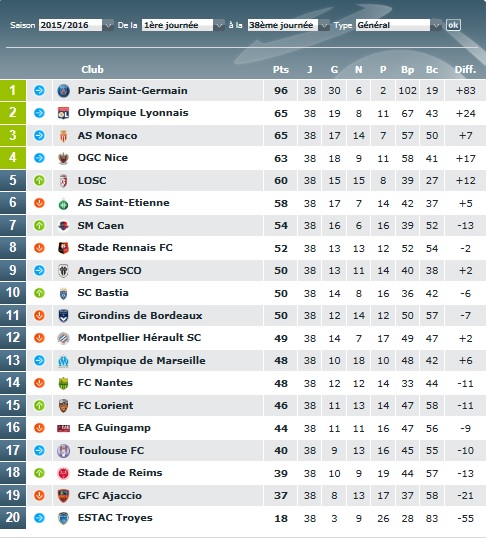486x539 pixels.
Task: Open the Girondins de Bordeaux club link
Action: pyautogui.click(x=140, y=316)
